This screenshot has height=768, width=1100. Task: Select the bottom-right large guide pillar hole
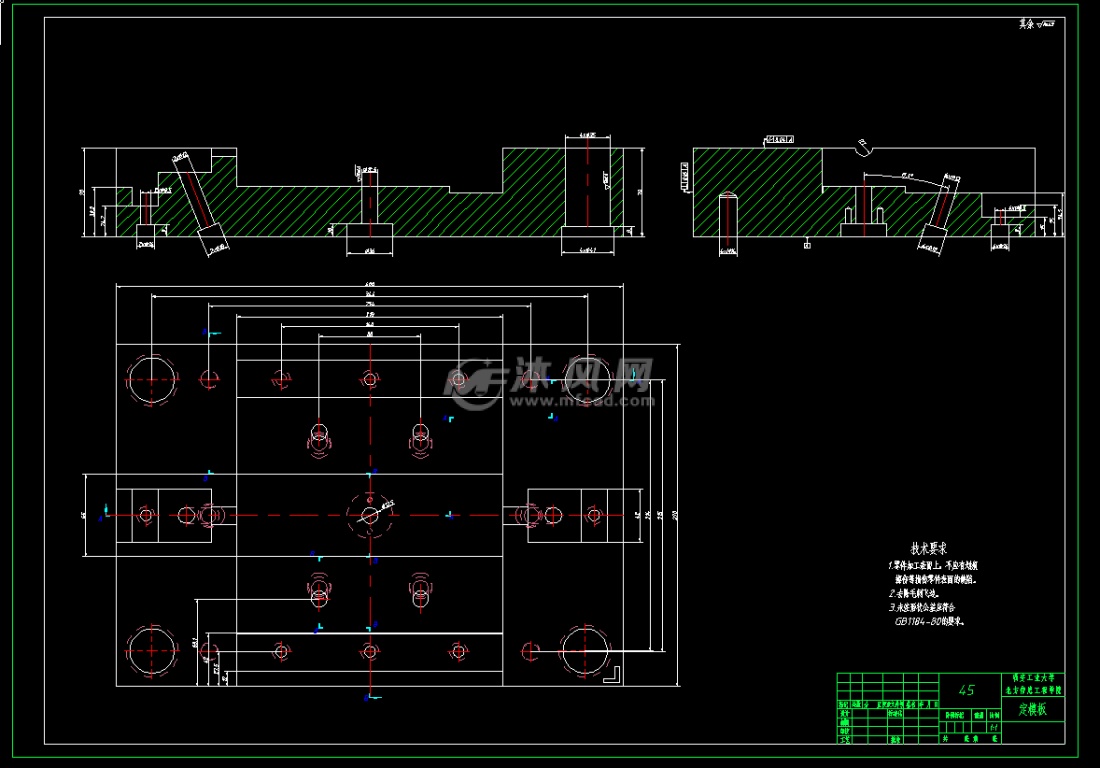tap(586, 650)
